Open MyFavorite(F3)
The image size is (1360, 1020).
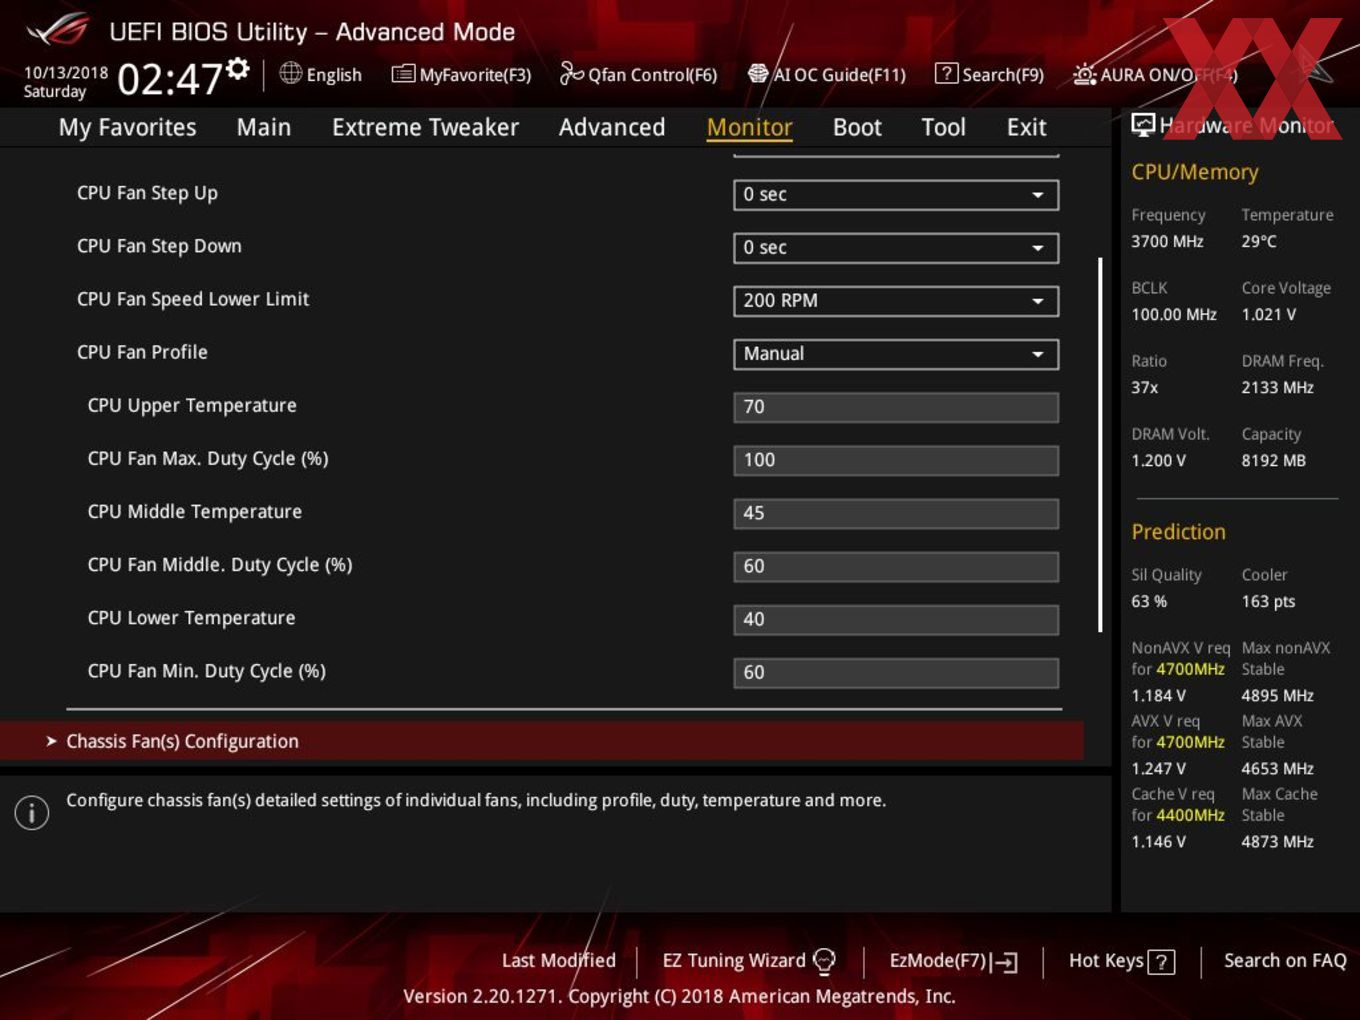pyautogui.click(x=461, y=74)
